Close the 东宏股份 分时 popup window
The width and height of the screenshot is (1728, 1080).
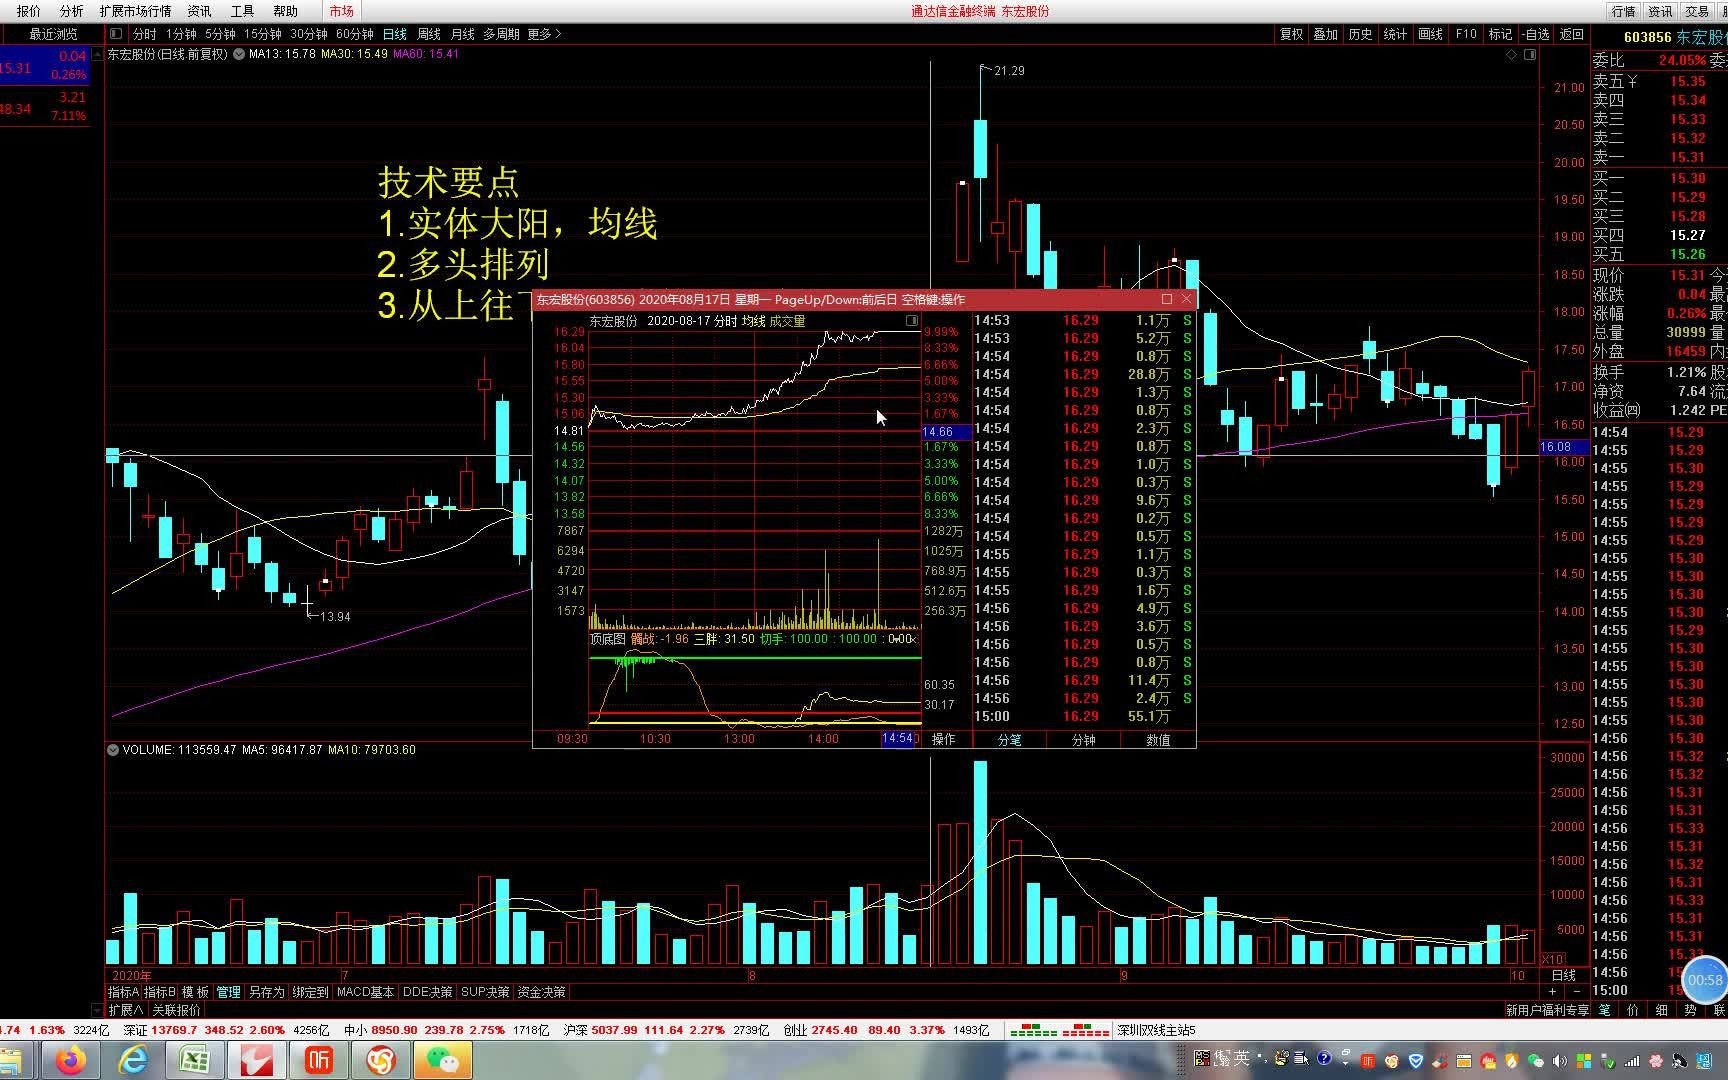[1186, 299]
